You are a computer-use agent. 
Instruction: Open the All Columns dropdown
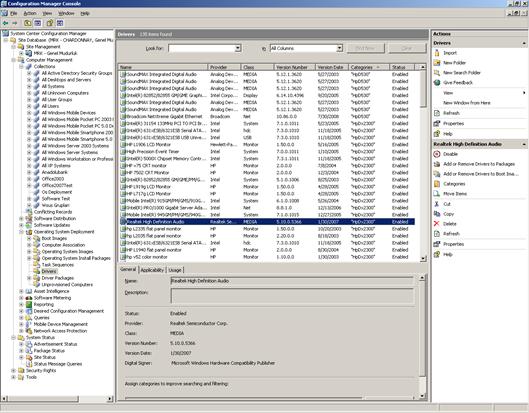pos(339,48)
